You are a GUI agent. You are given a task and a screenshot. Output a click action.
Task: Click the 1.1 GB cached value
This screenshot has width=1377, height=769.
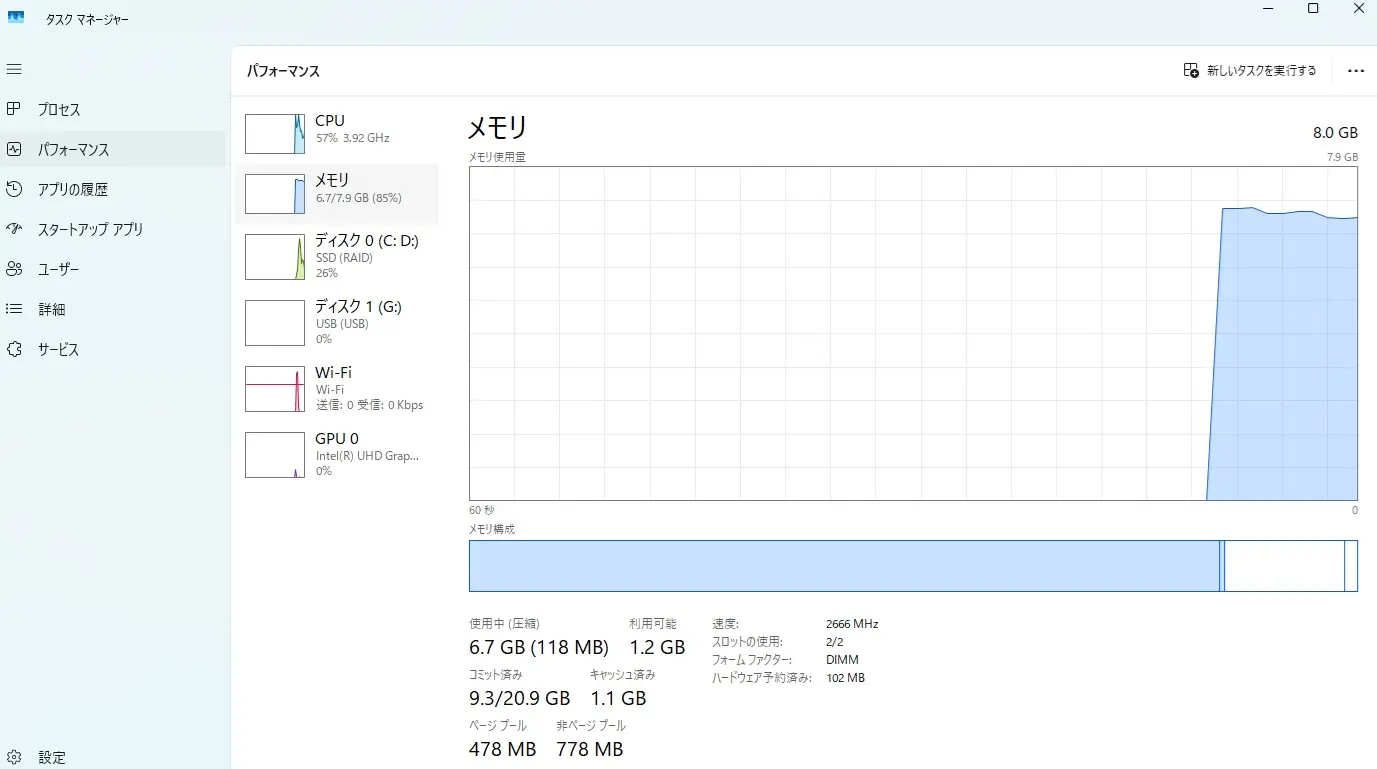coord(618,698)
